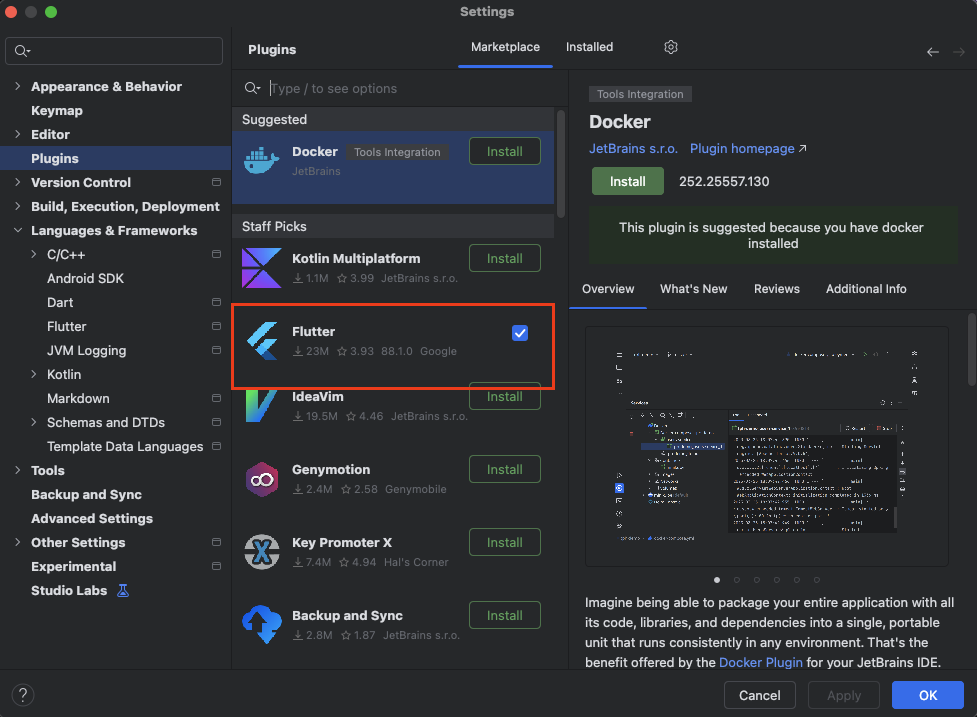The width and height of the screenshot is (977, 717).
Task: Click the Docker Plugin link in description
Action: pyautogui.click(x=760, y=662)
